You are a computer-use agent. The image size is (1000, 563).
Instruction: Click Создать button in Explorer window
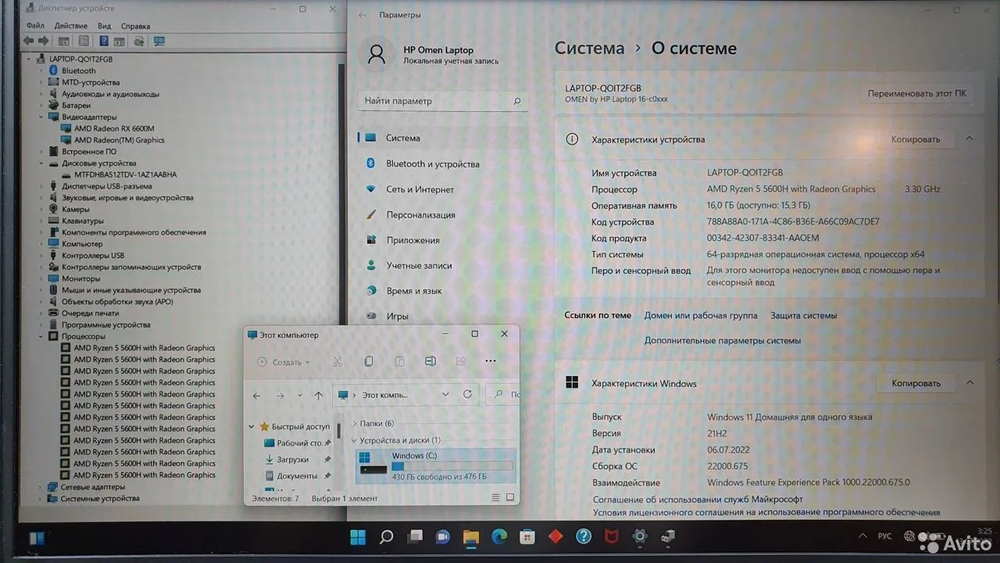coord(284,362)
